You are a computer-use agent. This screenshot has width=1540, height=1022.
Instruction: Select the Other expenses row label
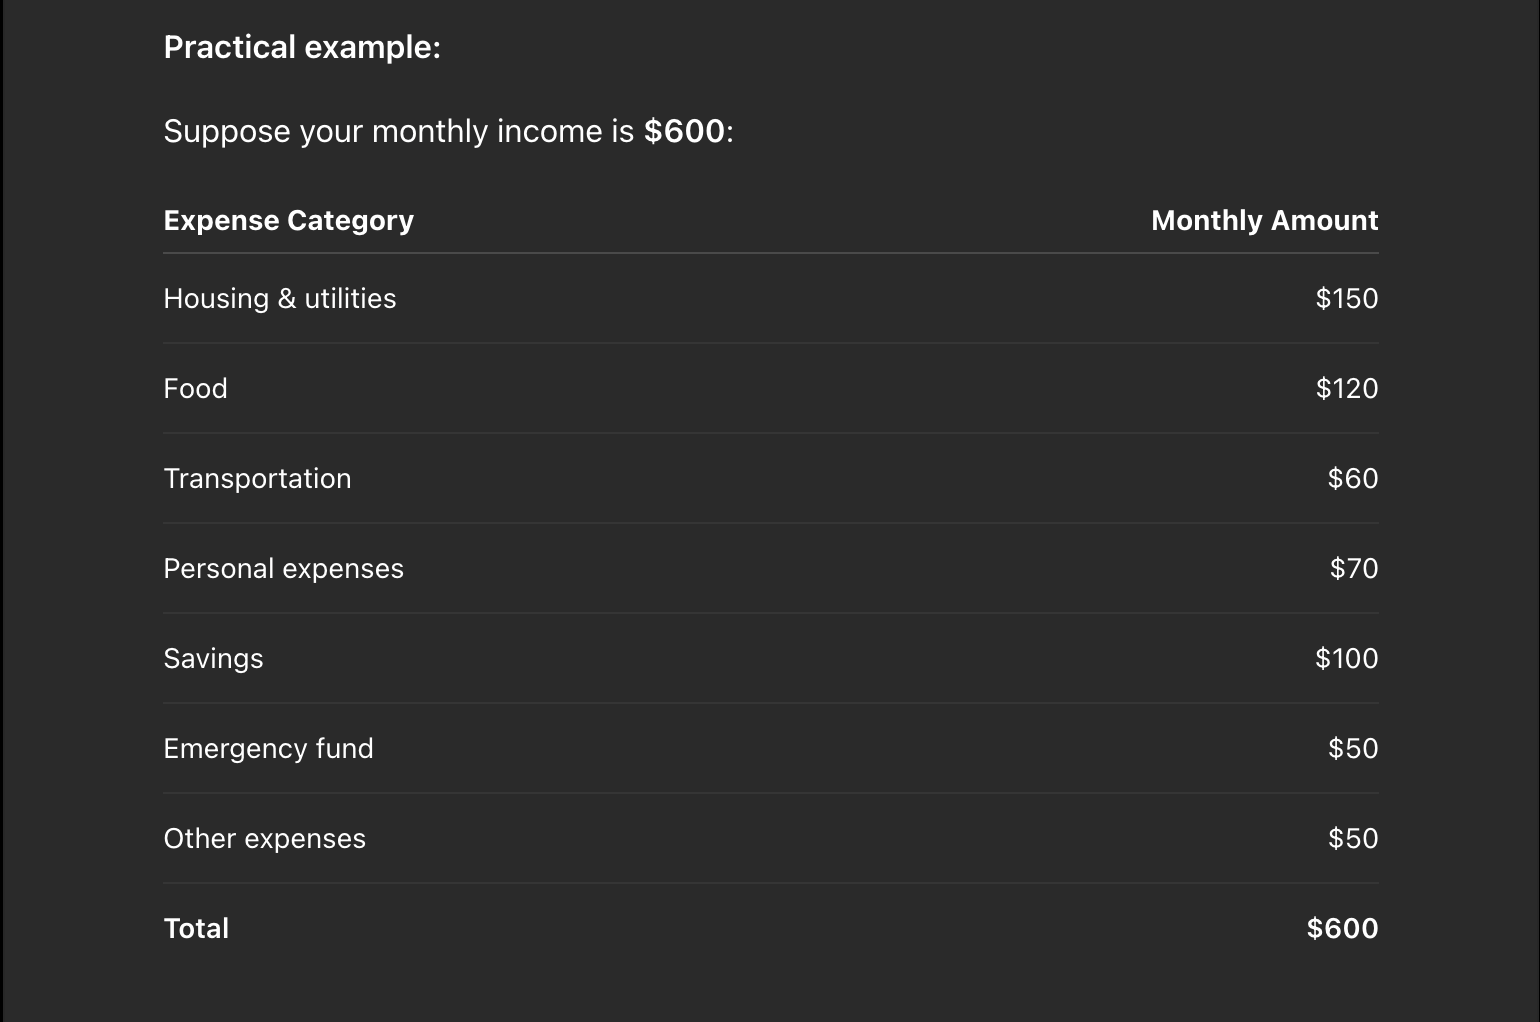coord(264,839)
